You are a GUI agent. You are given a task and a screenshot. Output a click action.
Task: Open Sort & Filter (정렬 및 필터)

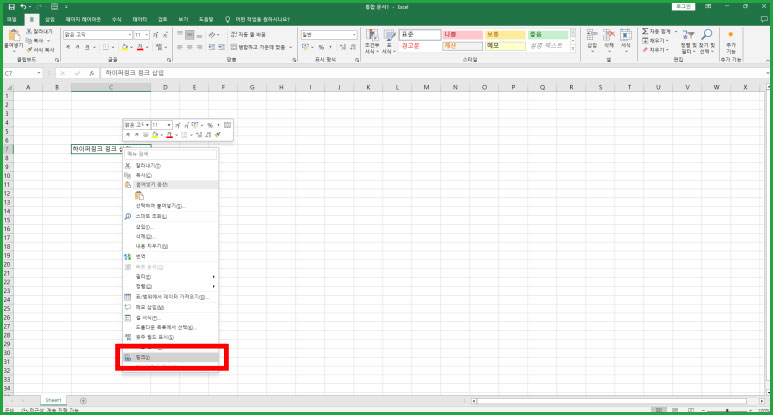pyautogui.click(x=688, y=41)
